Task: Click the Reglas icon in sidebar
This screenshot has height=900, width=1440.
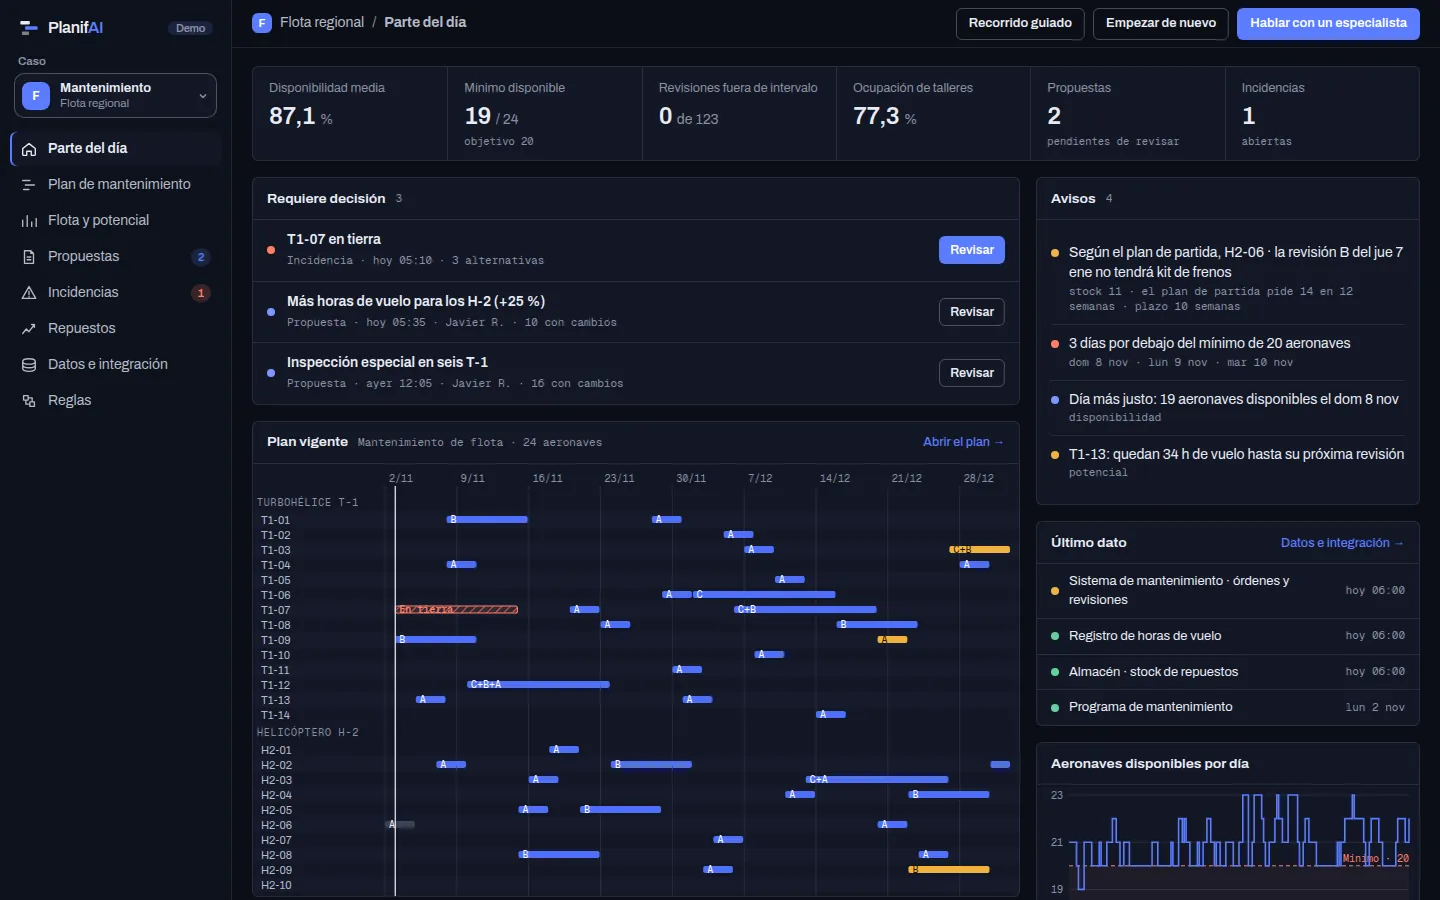Action: pos(29,401)
